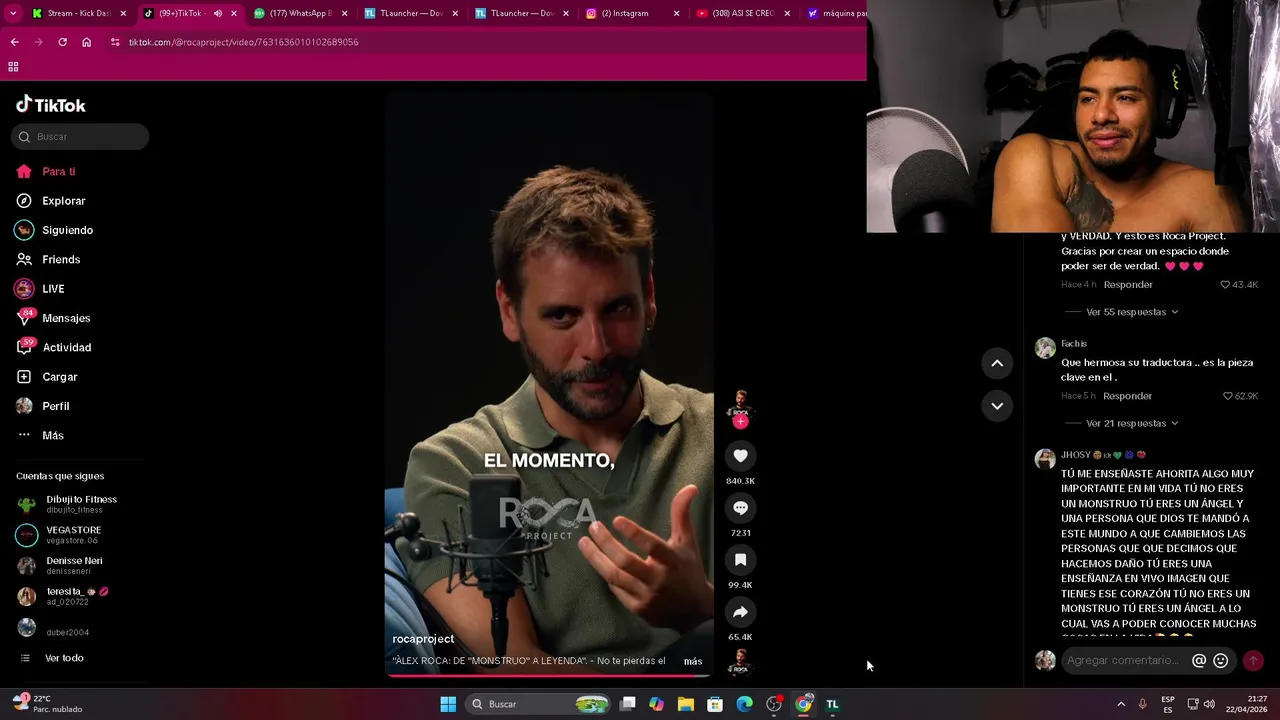This screenshot has width=1280, height=720.
Task: Open the Más menu in sidebar
Action: pyautogui.click(x=40, y=436)
